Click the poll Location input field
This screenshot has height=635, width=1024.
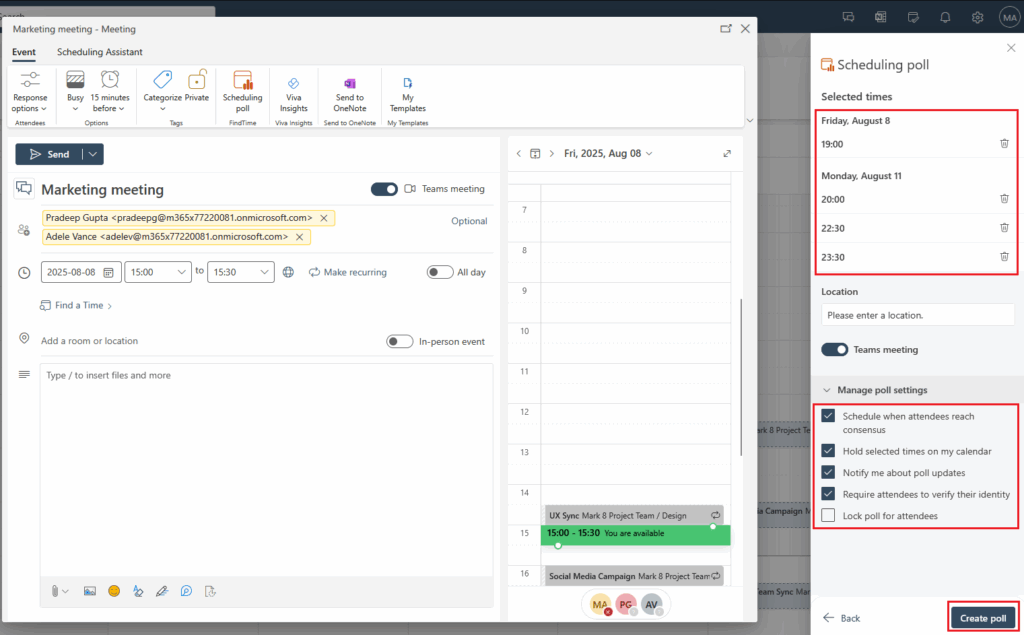click(917, 315)
